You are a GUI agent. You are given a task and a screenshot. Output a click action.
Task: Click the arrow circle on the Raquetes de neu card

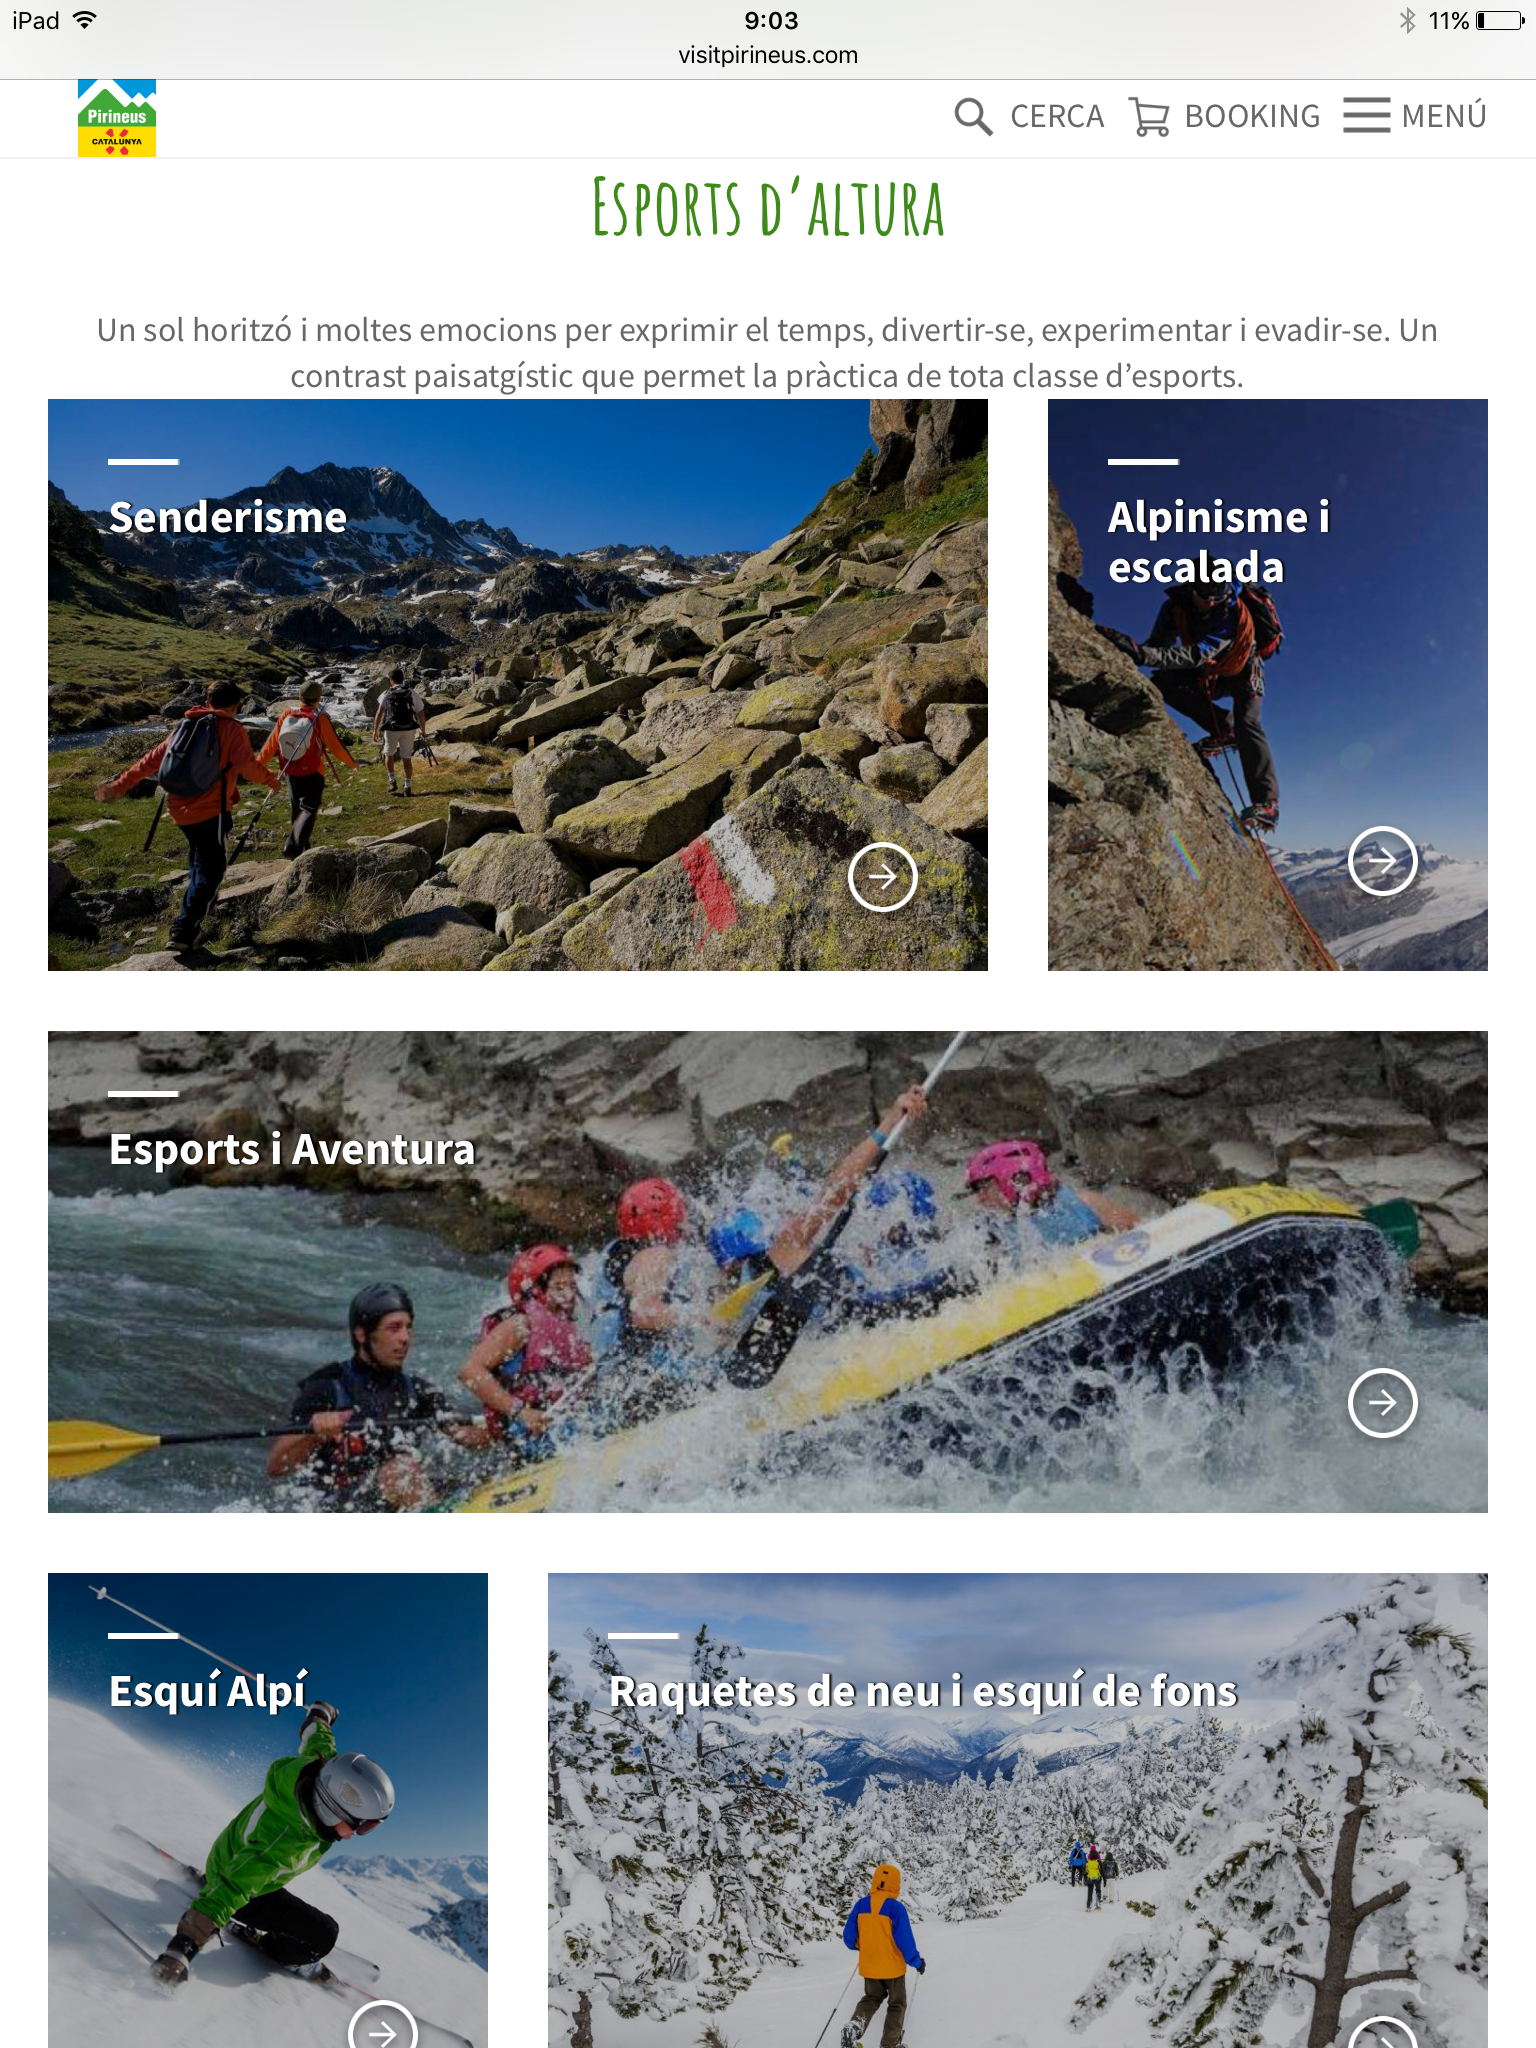click(x=1383, y=2034)
